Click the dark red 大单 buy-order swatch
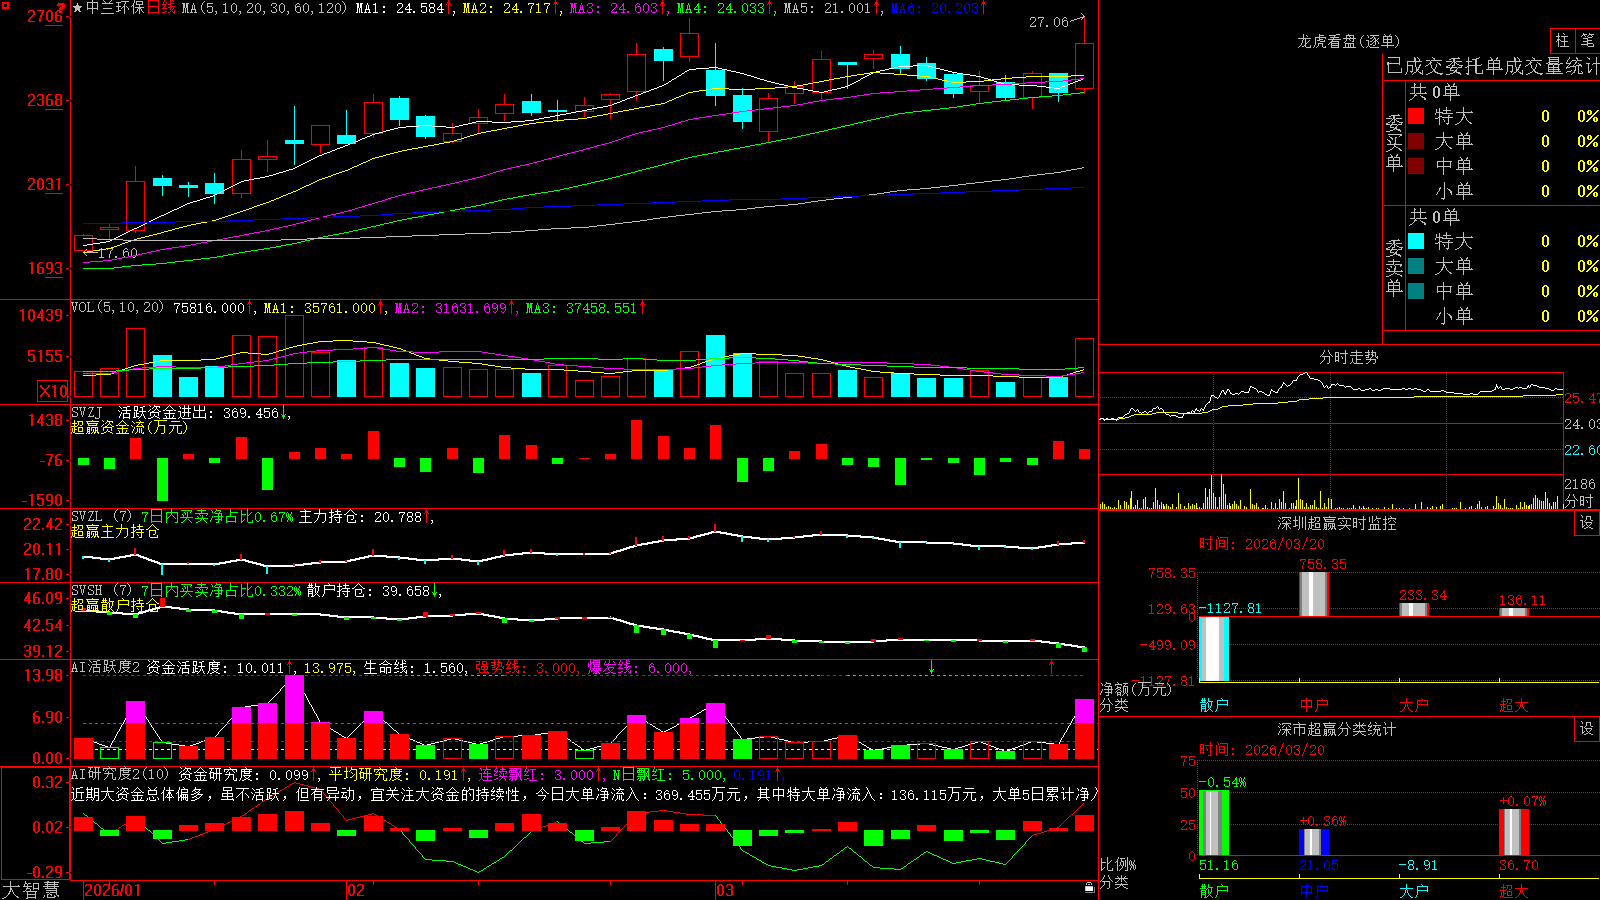The height and width of the screenshot is (900, 1600). (x=1416, y=141)
